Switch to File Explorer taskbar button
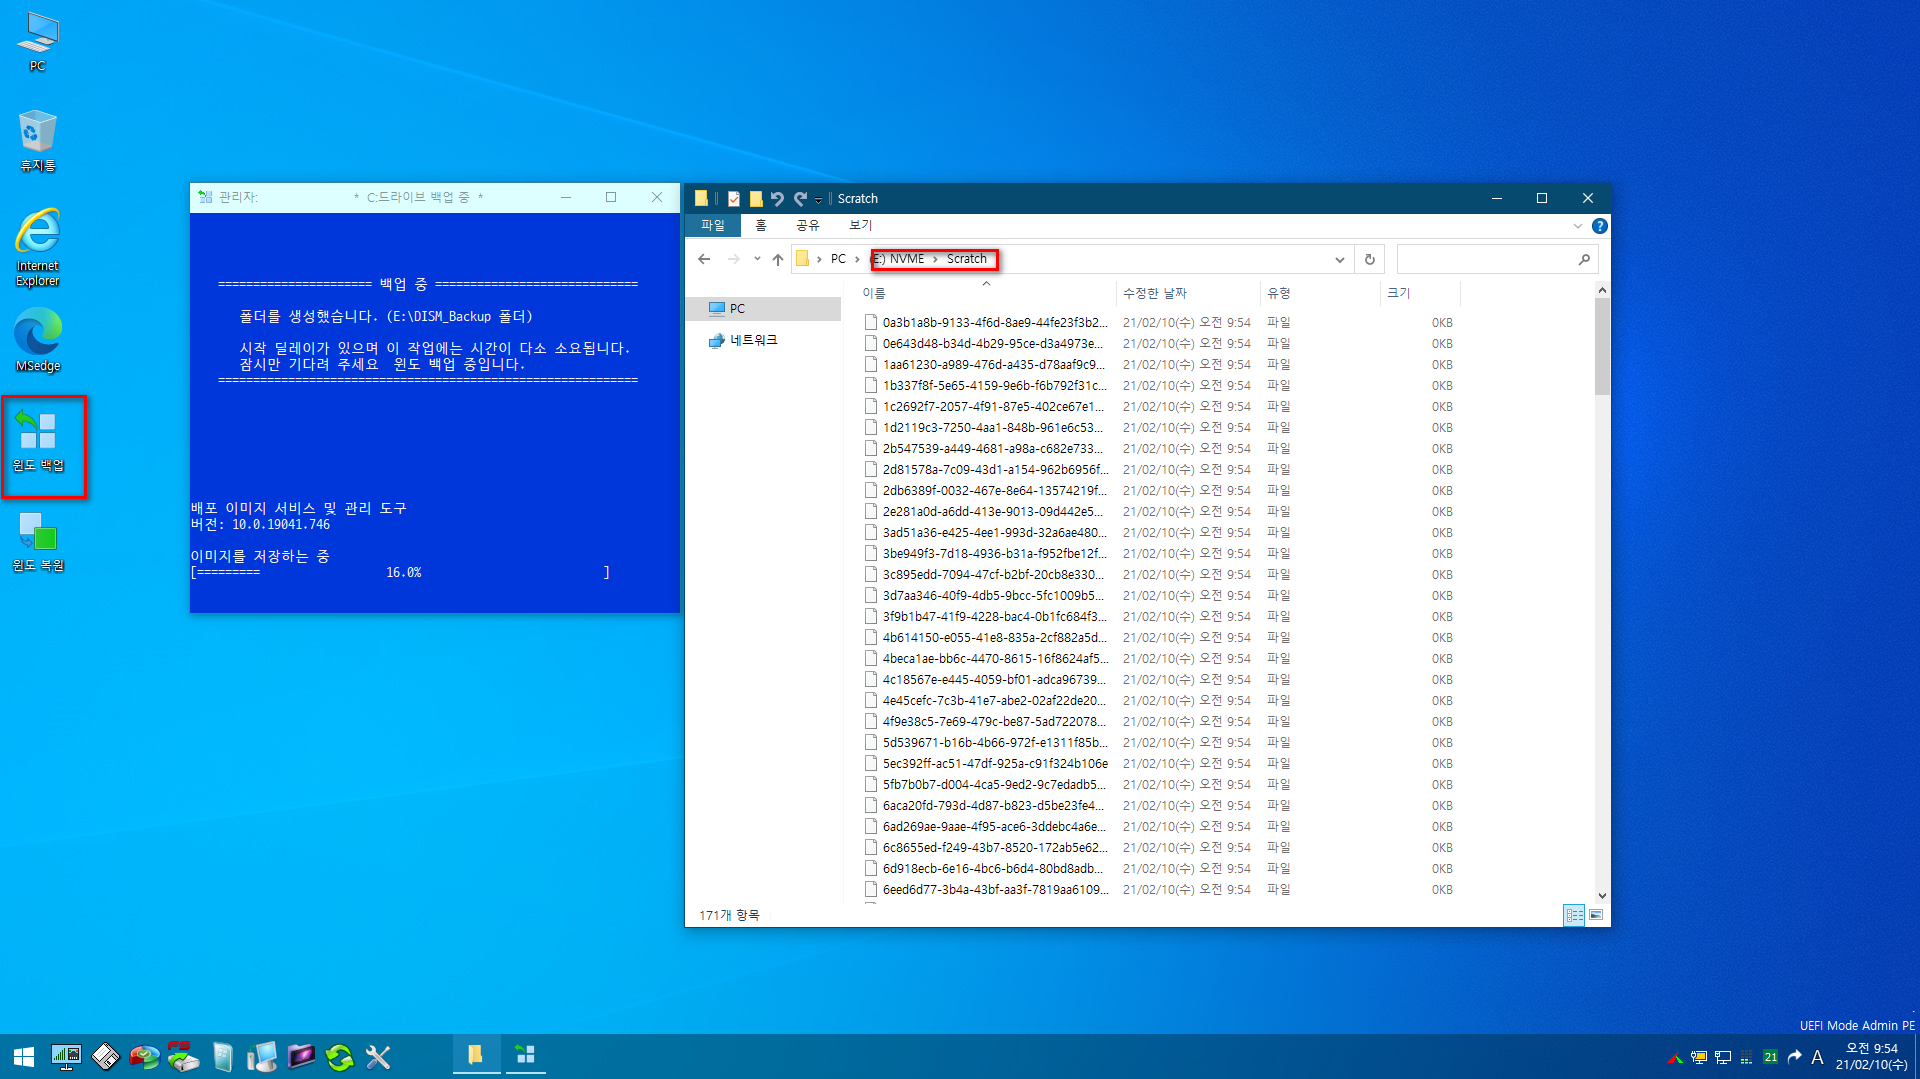The image size is (1920, 1079). pos(475,1056)
